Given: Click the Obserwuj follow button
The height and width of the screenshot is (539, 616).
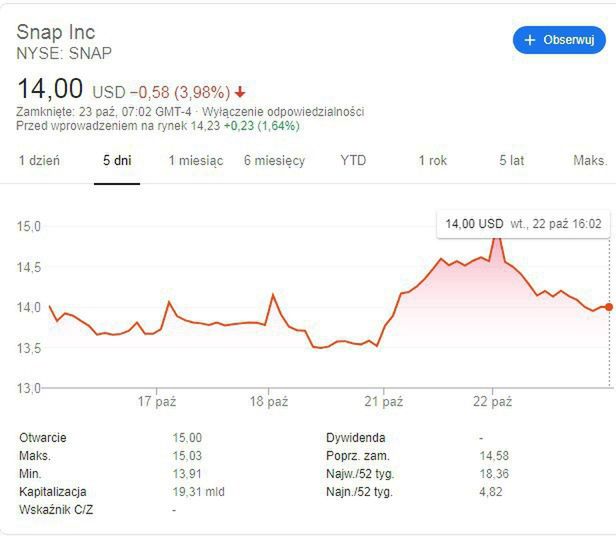Looking at the screenshot, I should (559, 40).
